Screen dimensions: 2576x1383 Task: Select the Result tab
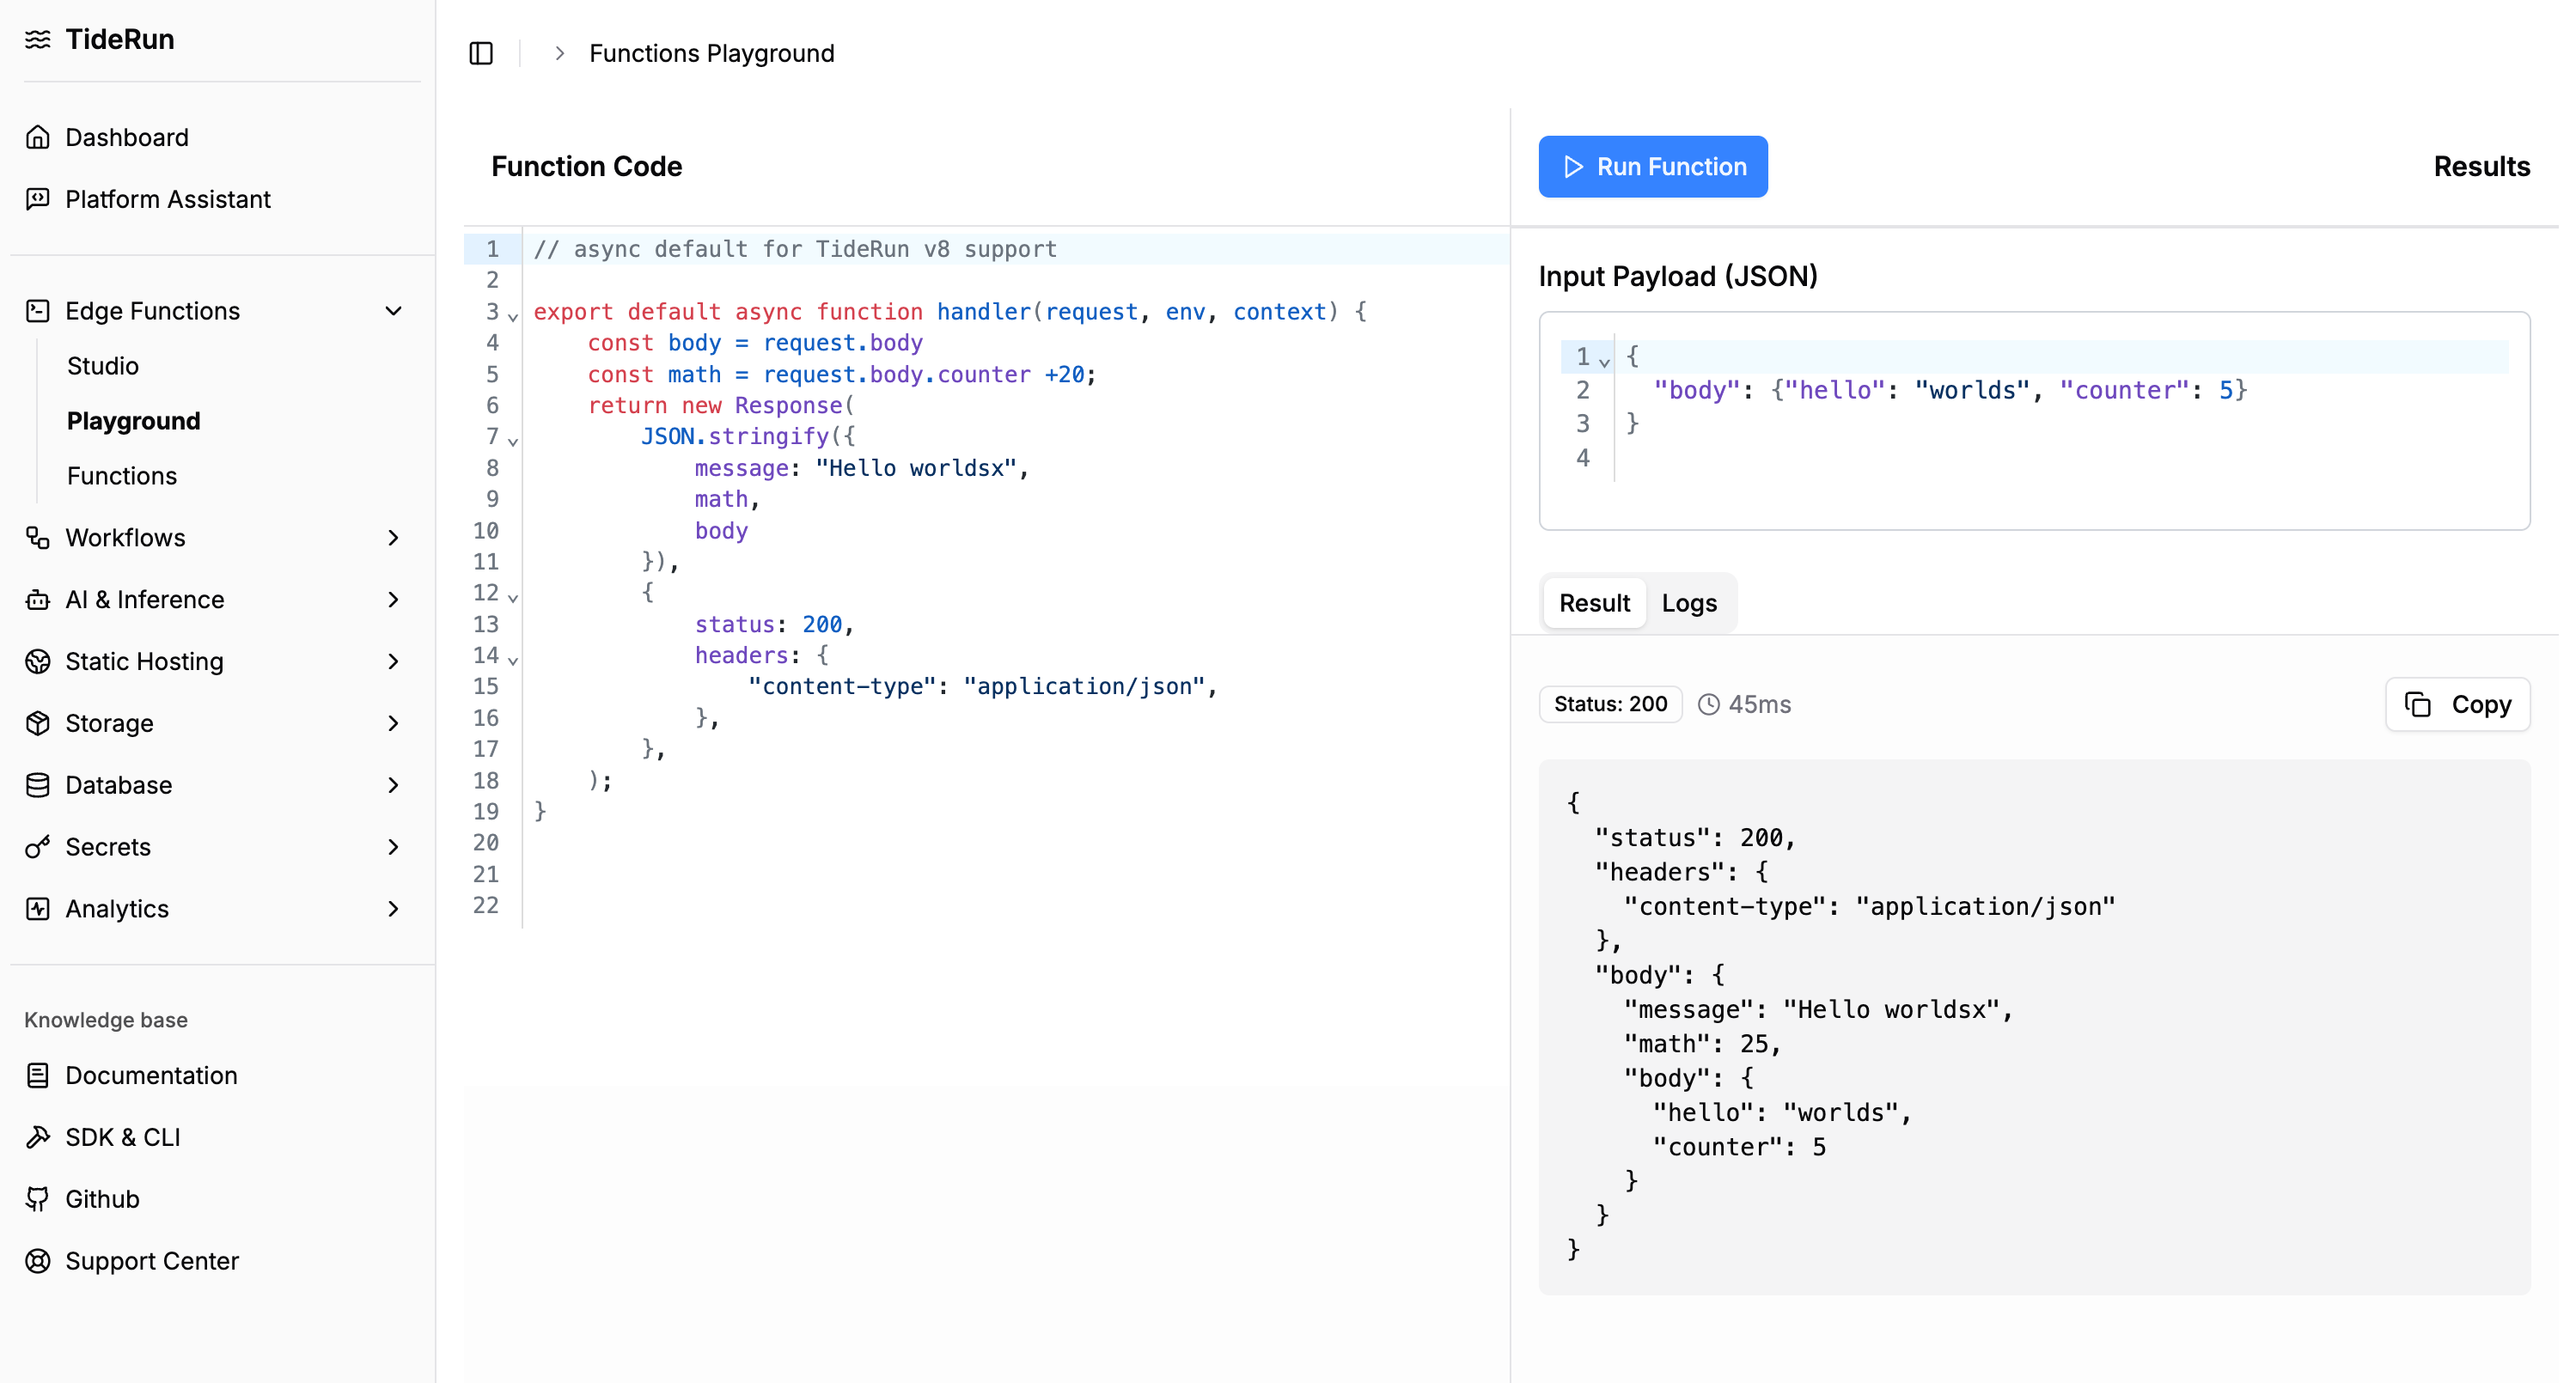click(x=1594, y=603)
